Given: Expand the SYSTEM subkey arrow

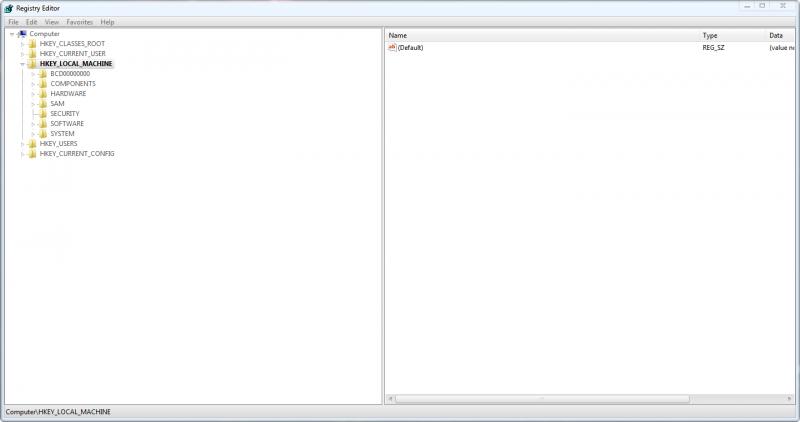Looking at the screenshot, I should tap(33, 134).
